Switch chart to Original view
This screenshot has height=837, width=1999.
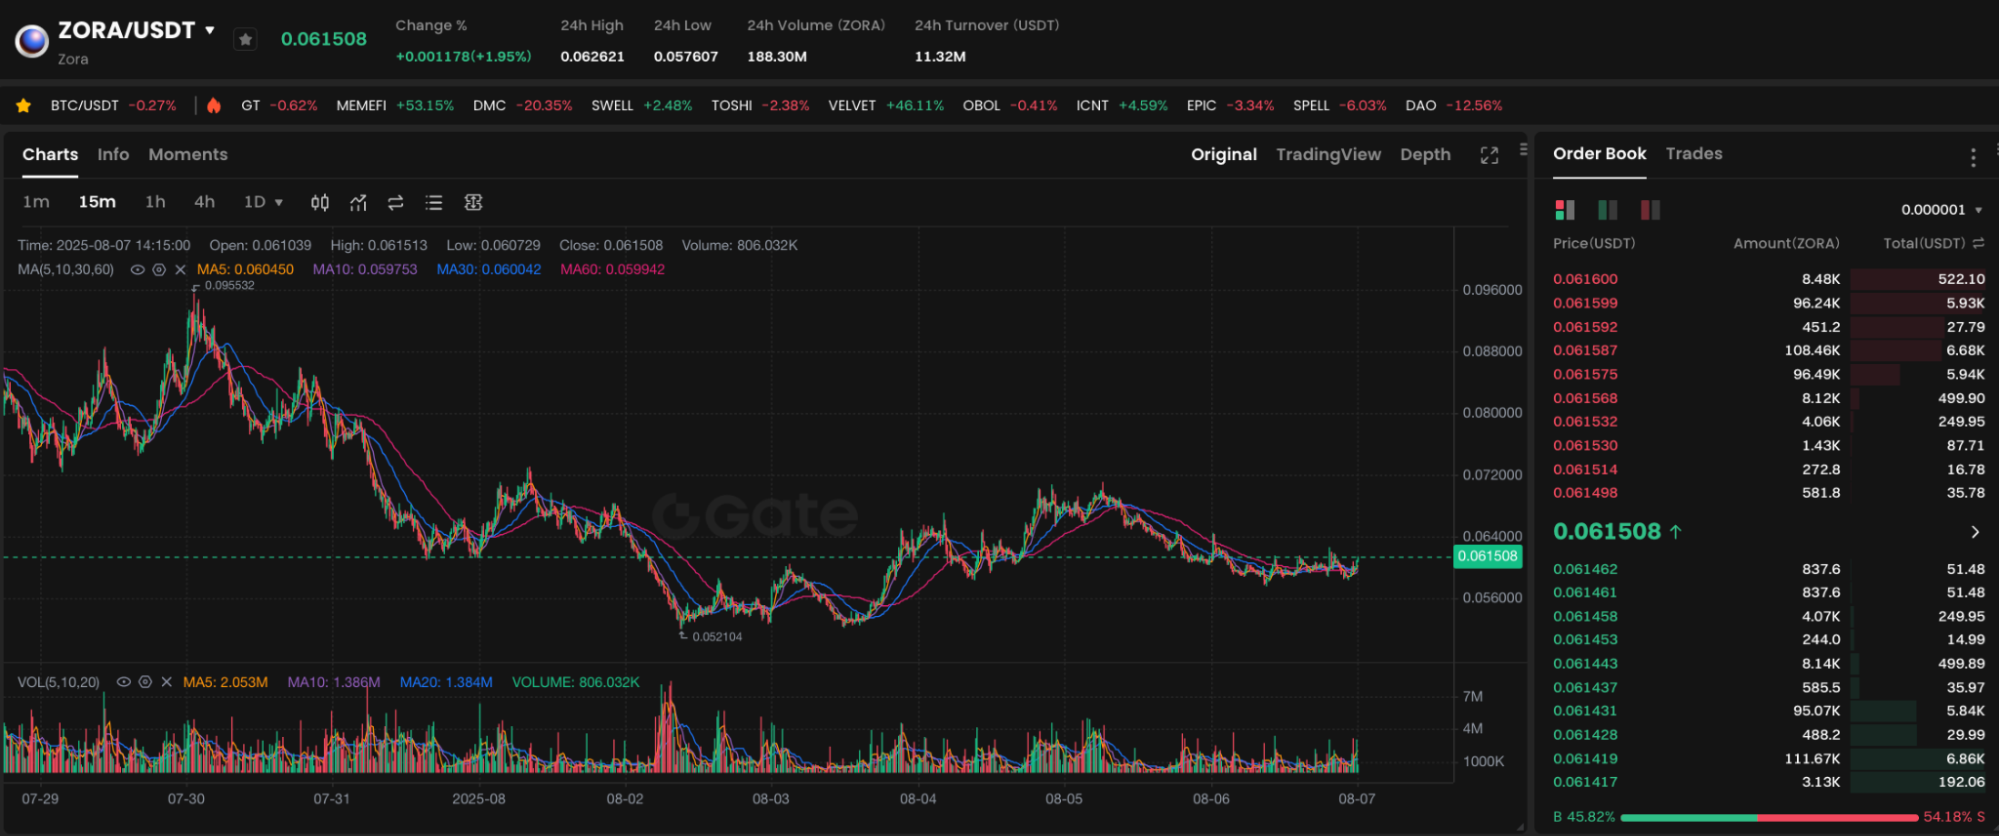click(1223, 155)
